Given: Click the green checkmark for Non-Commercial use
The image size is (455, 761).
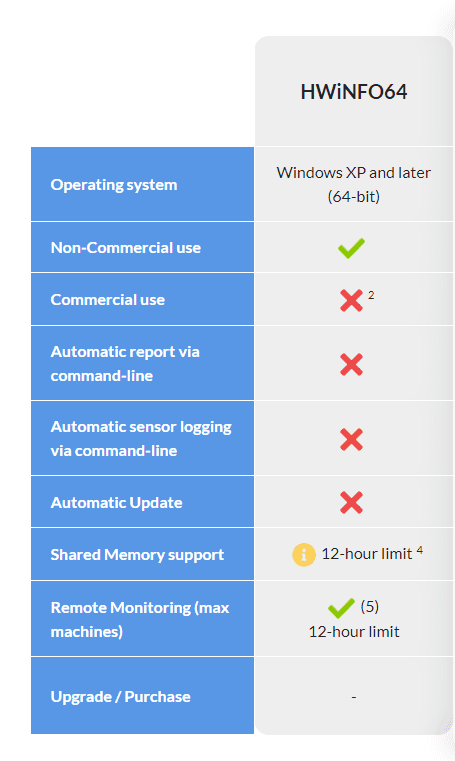Looking at the screenshot, I should click(351, 248).
